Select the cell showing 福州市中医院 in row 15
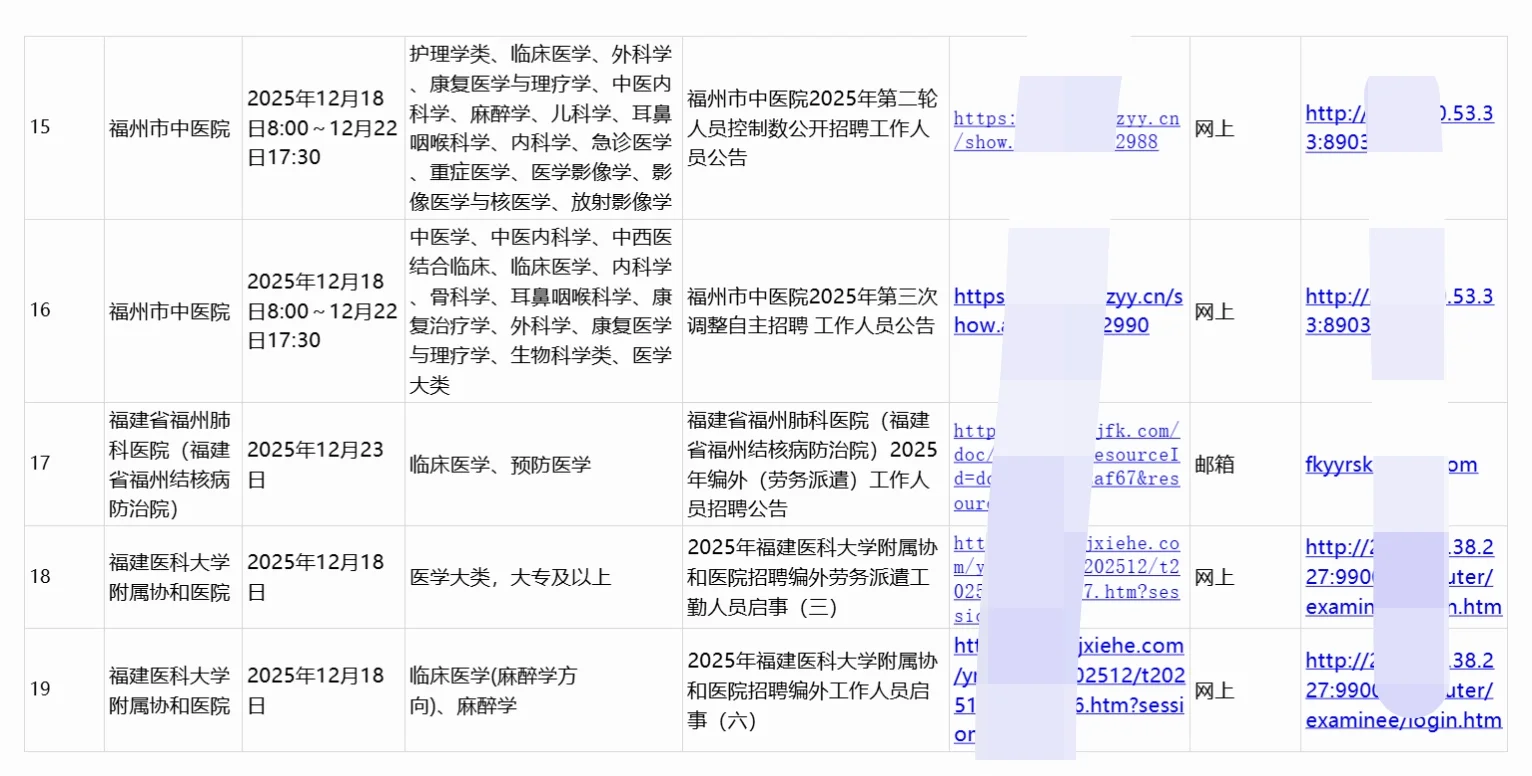This screenshot has height=776, width=1532. pyautogui.click(x=172, y=127)
